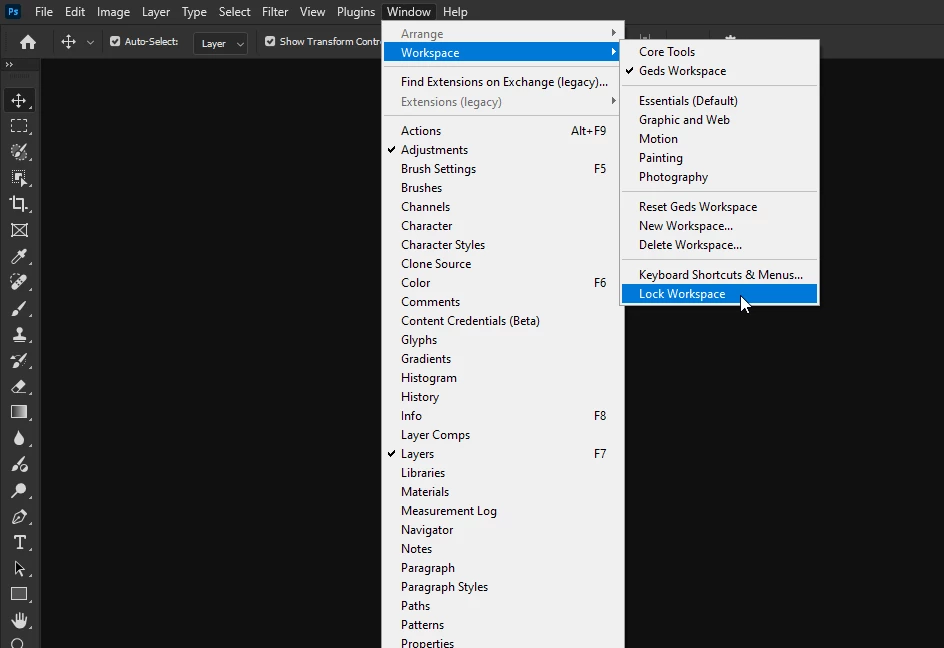The height and width of the screenshot is (648, 944).
Task: Open the Filter menu
Action: coord(275,12)
